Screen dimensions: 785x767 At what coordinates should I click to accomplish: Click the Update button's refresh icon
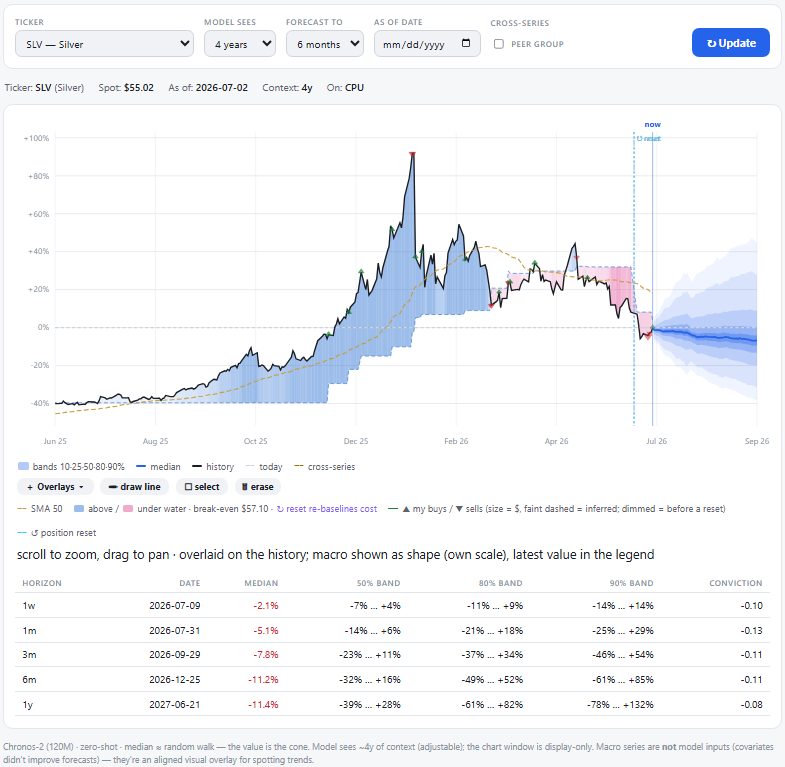pyautogui.click(x=711, y=44)
